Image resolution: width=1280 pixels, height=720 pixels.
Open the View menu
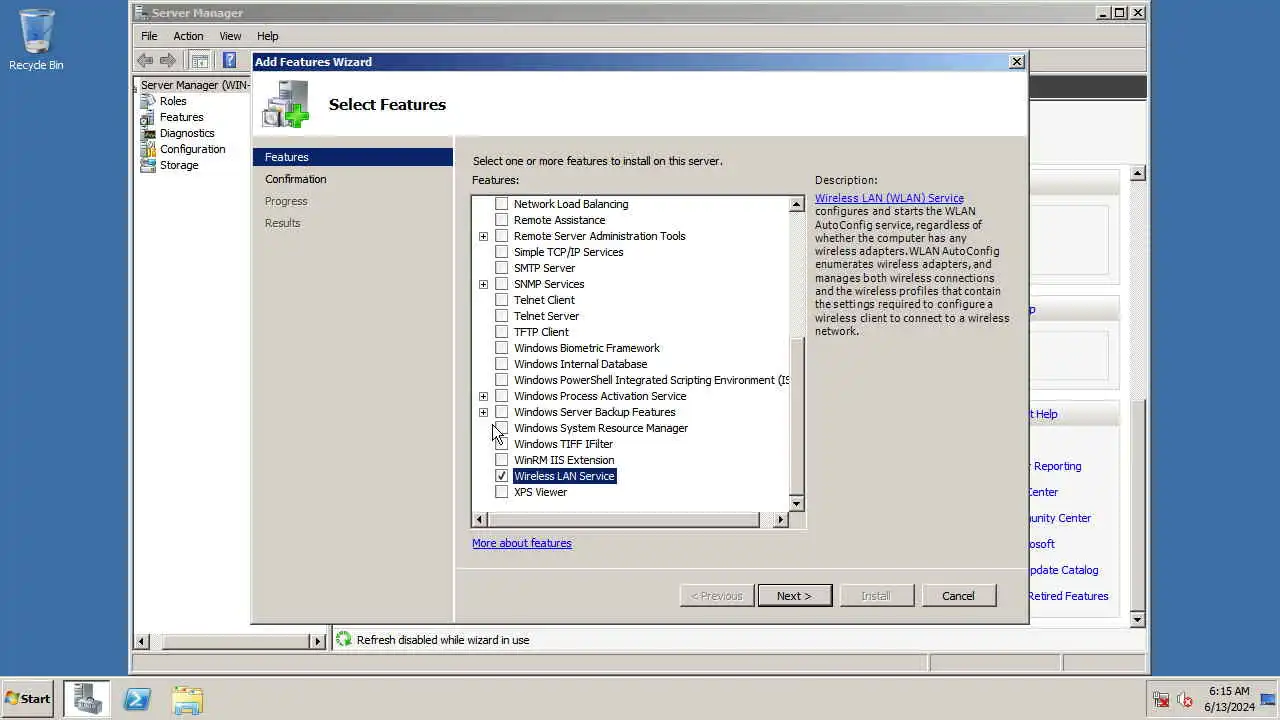[x=230, y=36]
